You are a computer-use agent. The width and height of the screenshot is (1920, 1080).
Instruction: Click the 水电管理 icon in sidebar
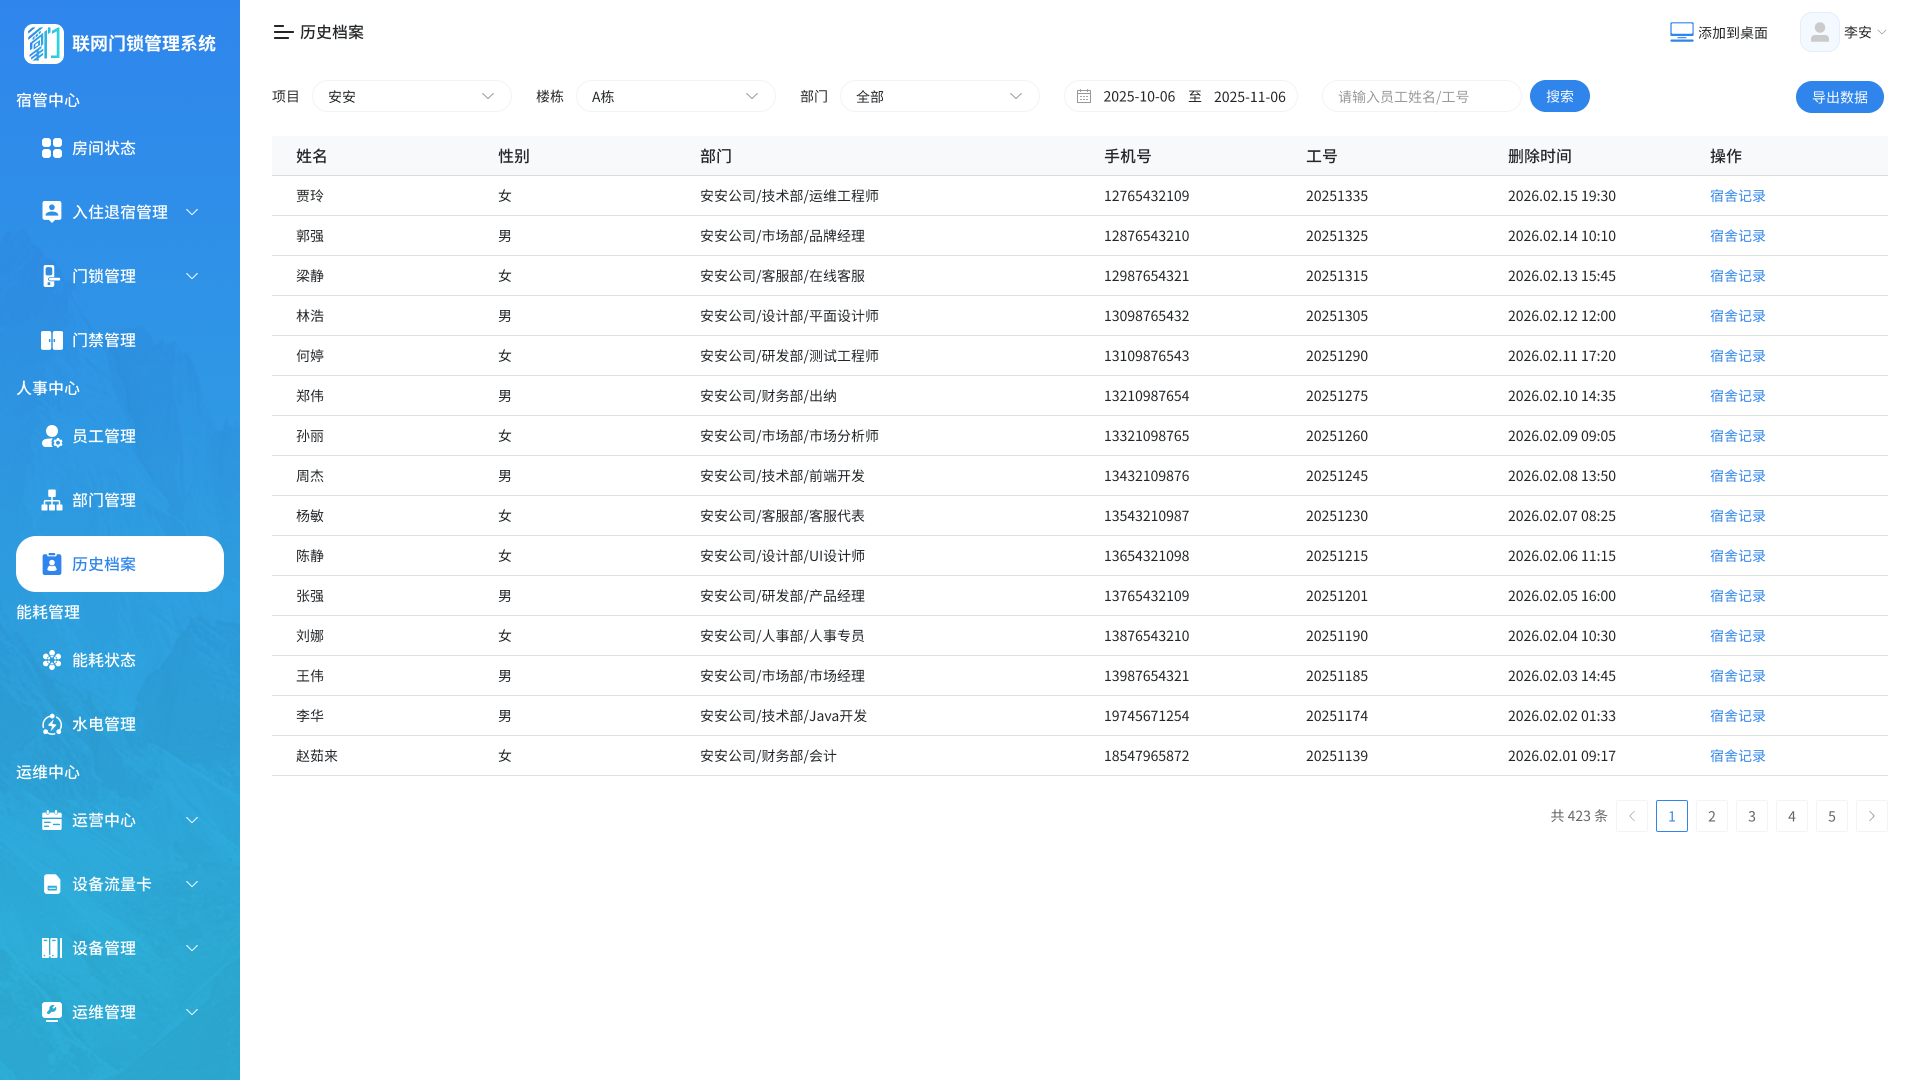(52, 724)
